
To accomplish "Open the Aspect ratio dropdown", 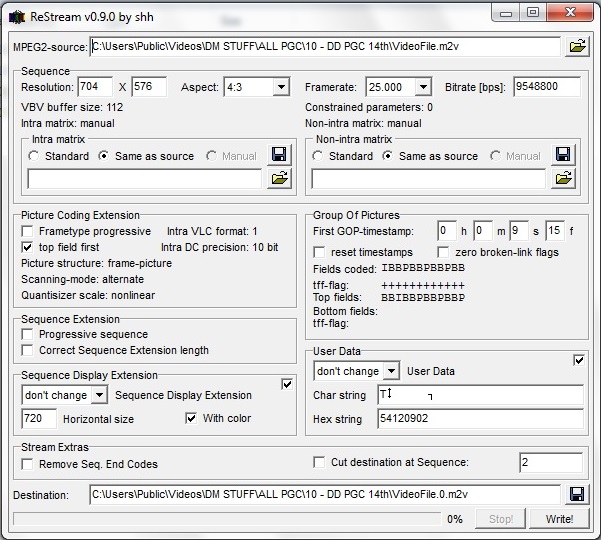I will pyautogui.click(x=281, y=87).
